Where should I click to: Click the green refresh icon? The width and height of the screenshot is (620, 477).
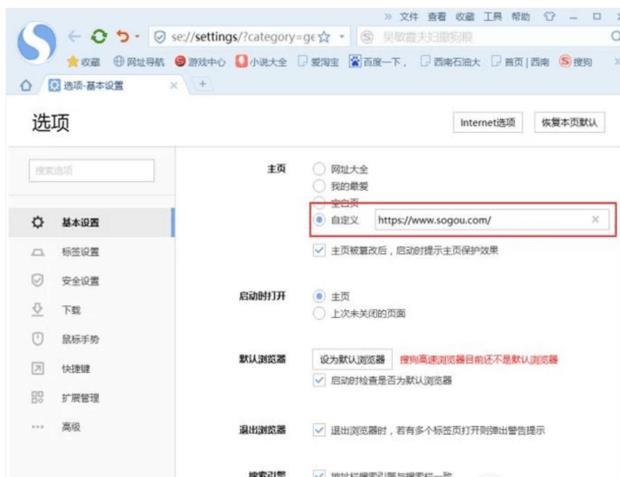tap(99, 37)
